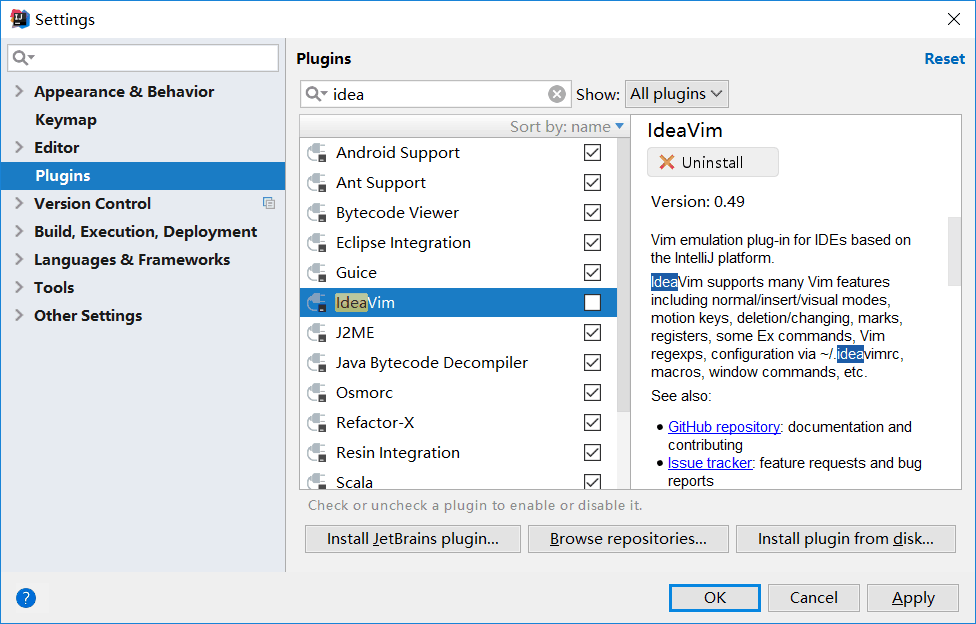Expand the Build, Execution, Deployment section
This screenshot has width=976, height=624.
(19, 232)
